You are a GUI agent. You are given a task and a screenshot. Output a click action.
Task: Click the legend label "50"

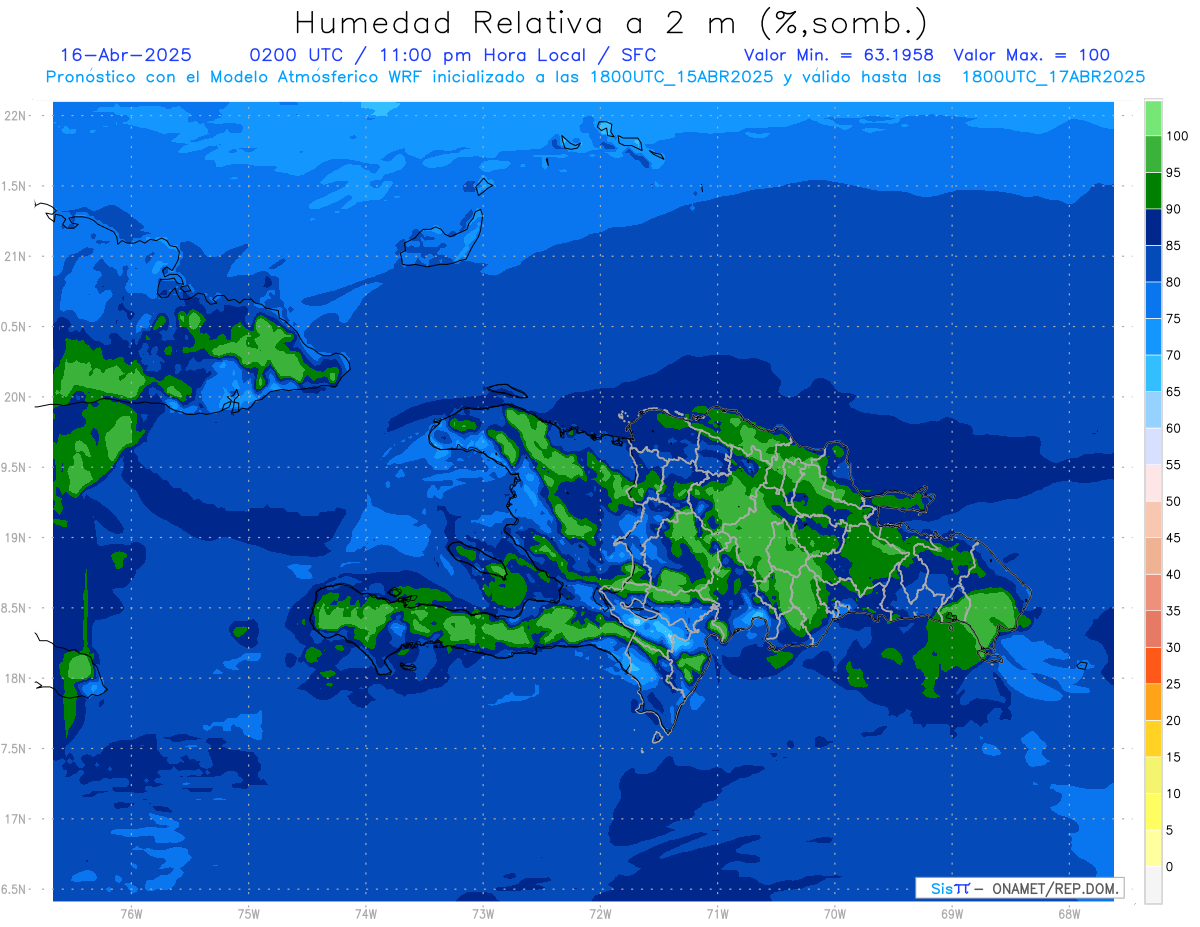pos(1173,501)
